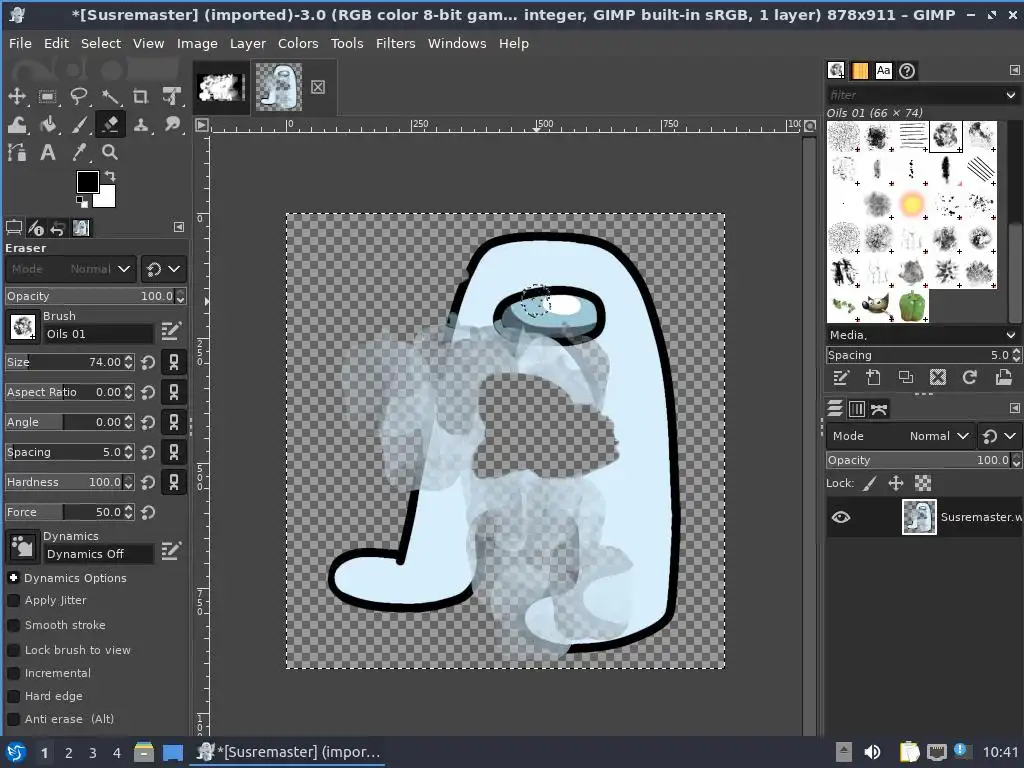Enable Anti erase checkbox
The height and width of the screenshot is (768, 1024).
(13, 719)
